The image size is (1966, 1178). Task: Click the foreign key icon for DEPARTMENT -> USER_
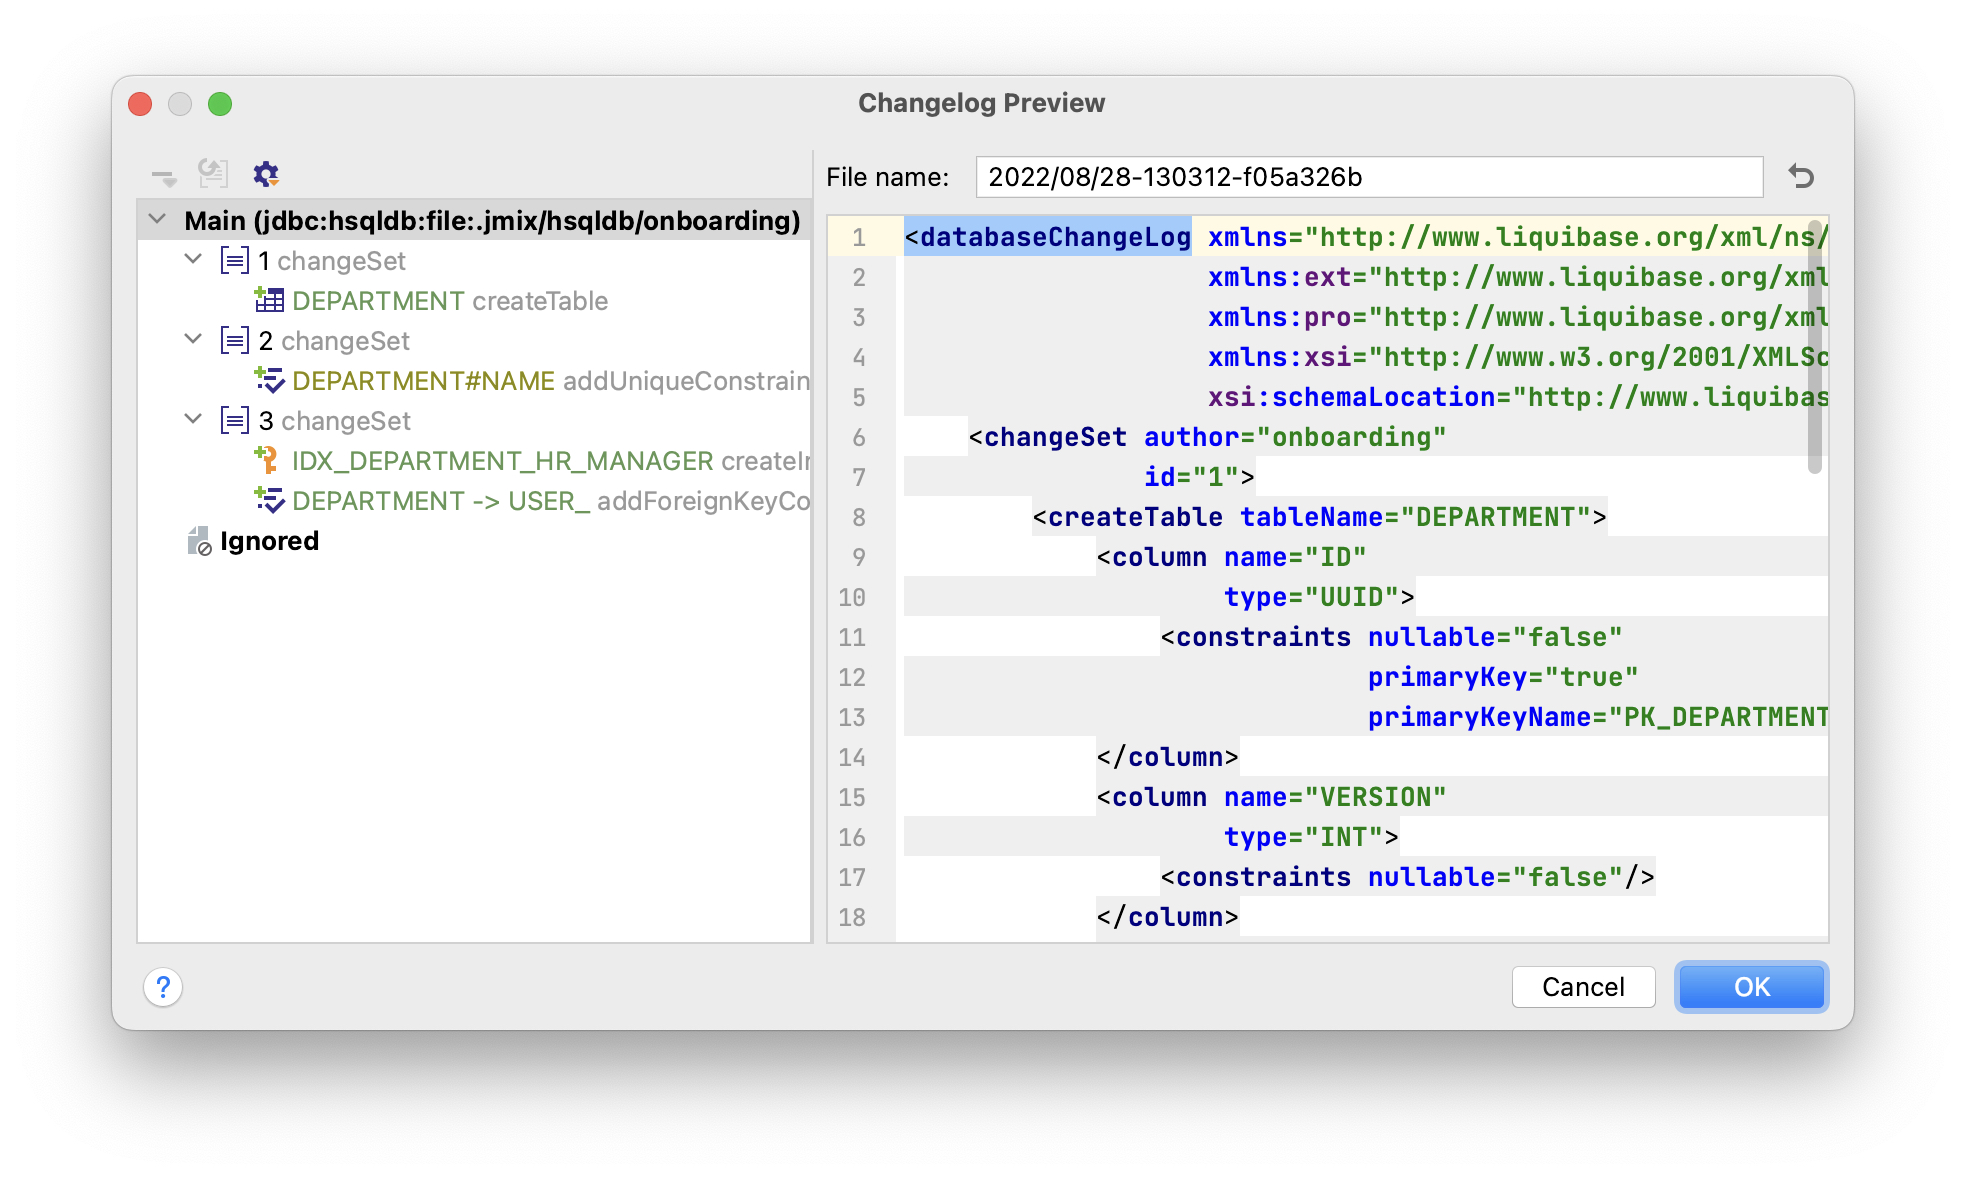(x=269, y=500)
